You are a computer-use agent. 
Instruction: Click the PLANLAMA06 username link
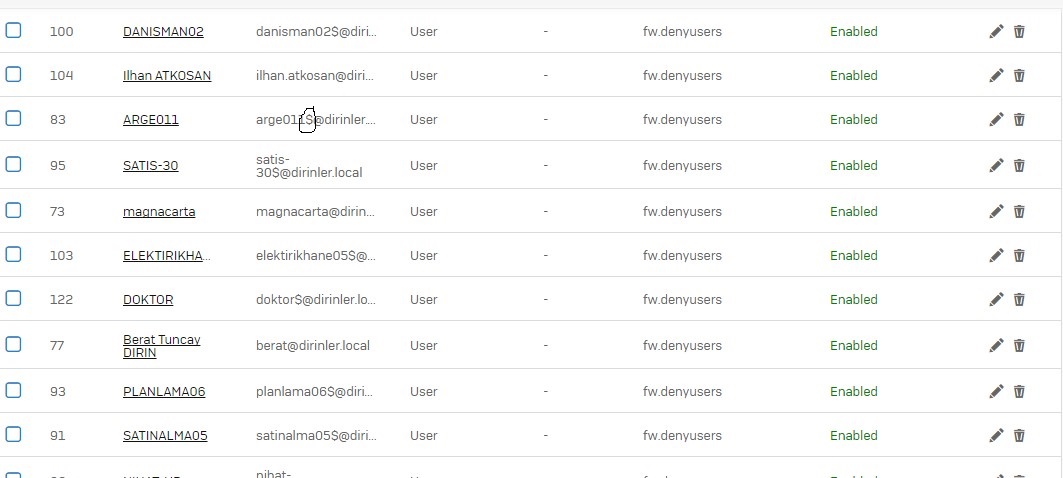(x=164, y=391)
